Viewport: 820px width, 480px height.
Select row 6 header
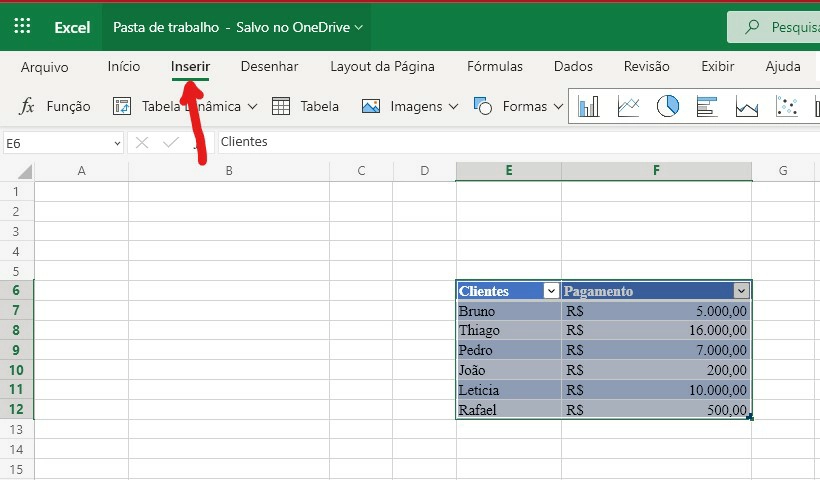pos(16,290)
